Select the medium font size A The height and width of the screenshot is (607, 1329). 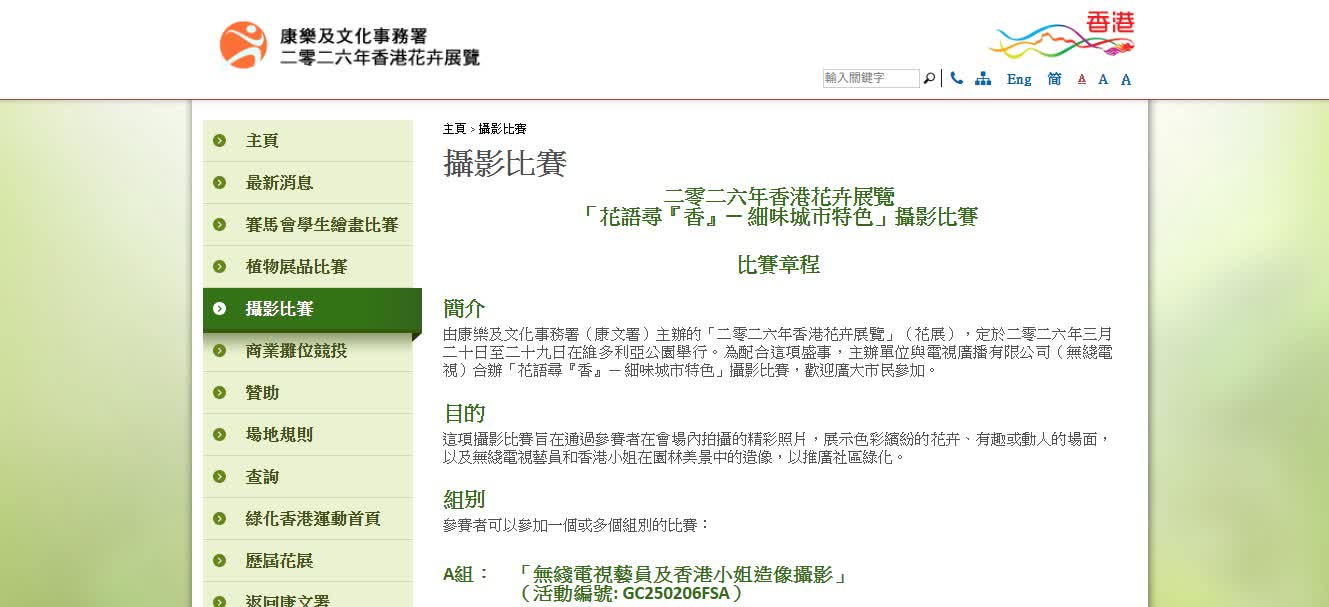coord(1103,80)
